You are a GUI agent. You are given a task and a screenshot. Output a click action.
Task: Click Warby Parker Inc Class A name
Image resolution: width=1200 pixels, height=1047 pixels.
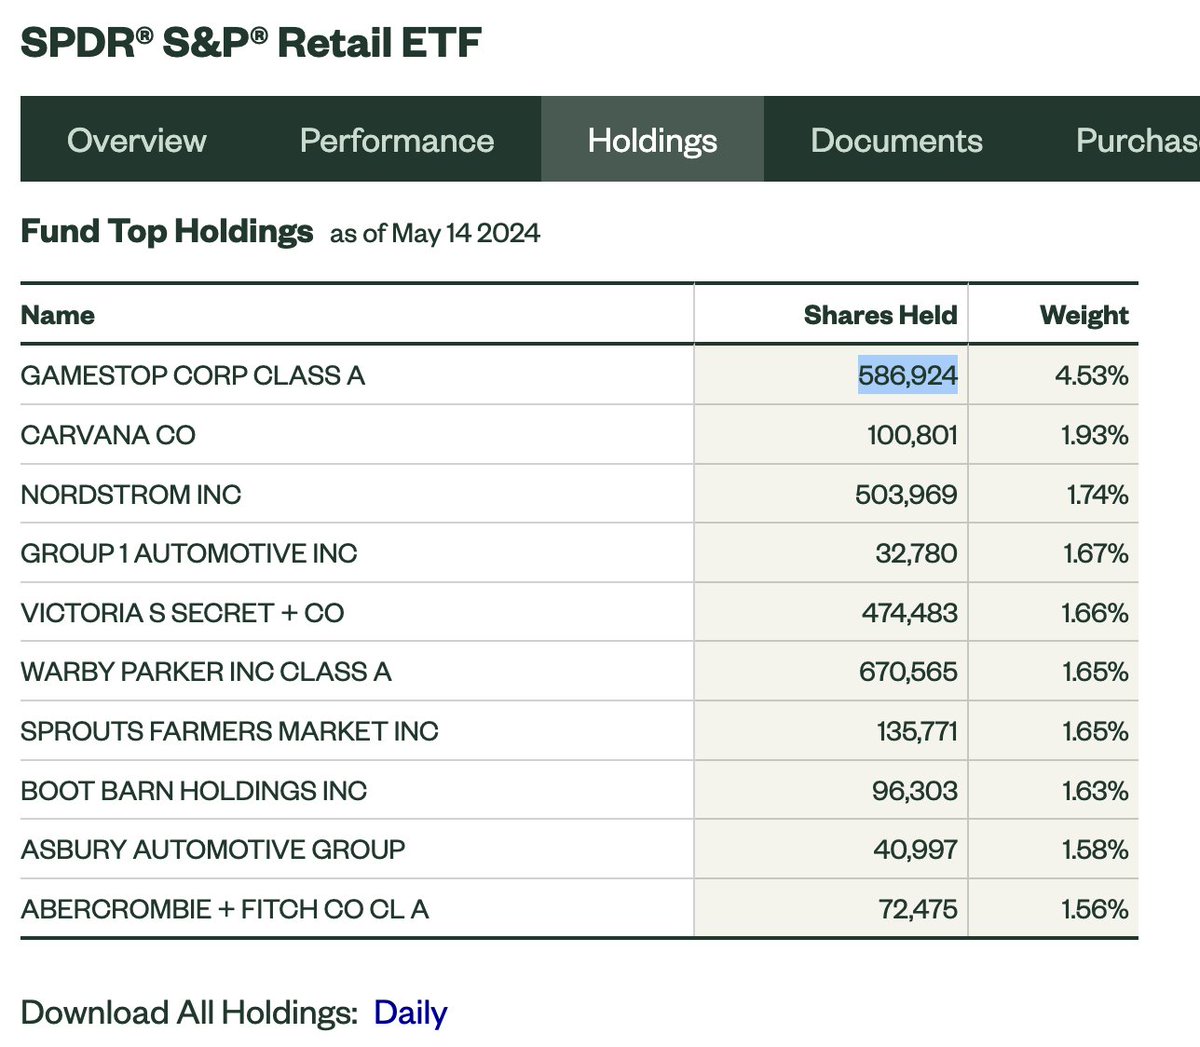[x=206, y=671]
